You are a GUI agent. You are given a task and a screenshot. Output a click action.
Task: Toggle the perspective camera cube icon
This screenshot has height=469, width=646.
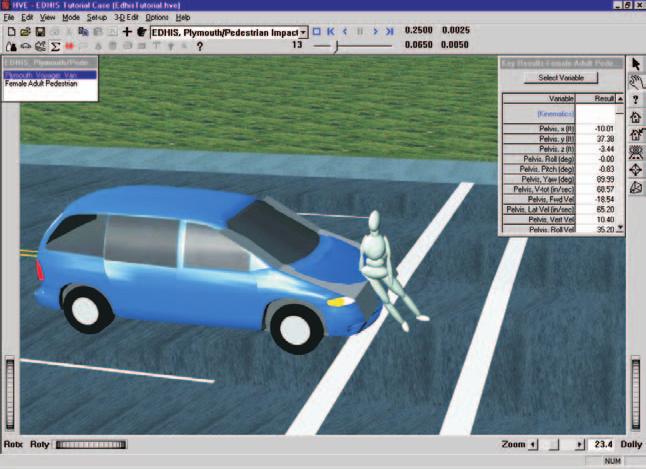pyautogui.click(x=636, y=188)
